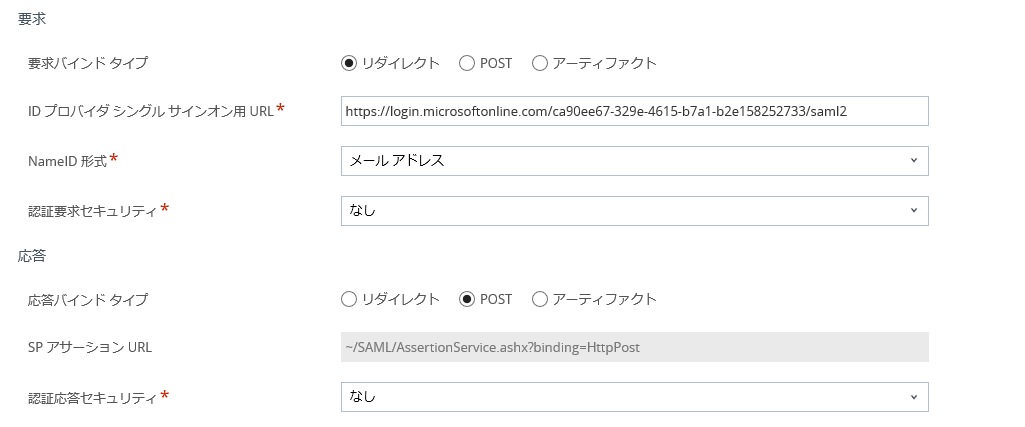Click the 要求バインド タイプ label text
Viewport: 1025px width, 427px height.
(88, 63)
